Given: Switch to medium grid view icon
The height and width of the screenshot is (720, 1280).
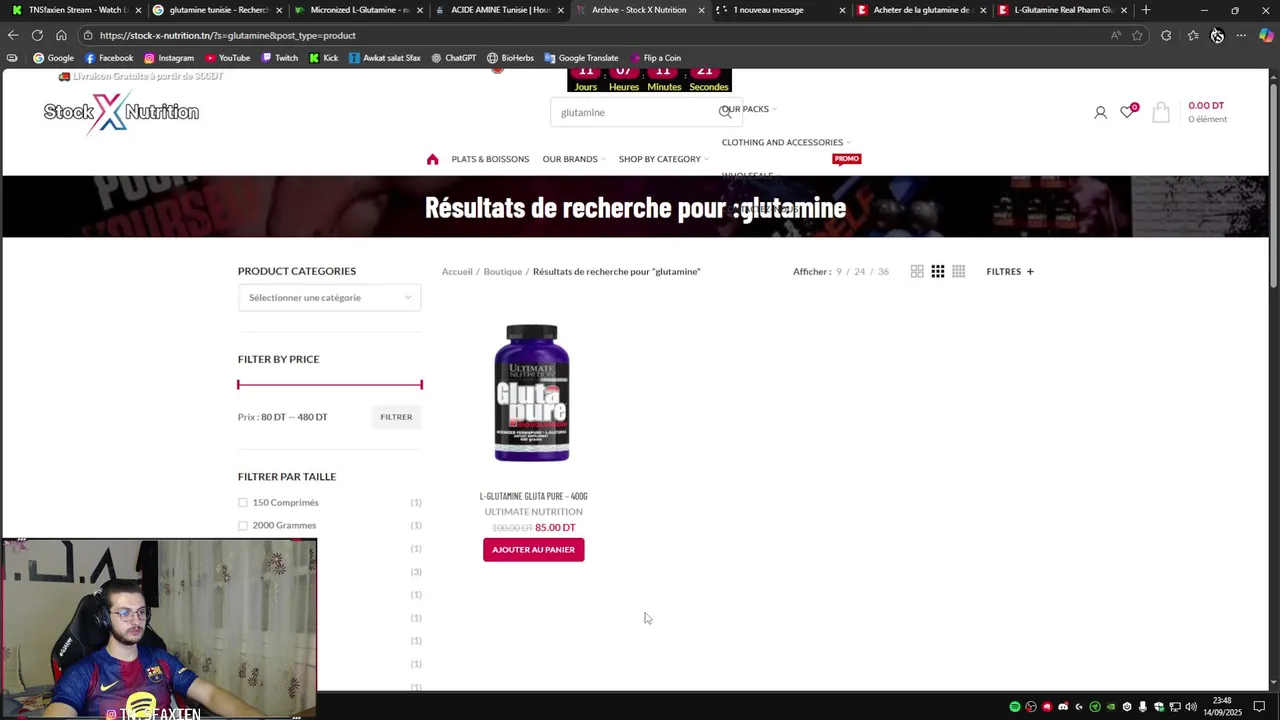Looking at the screenshot, I should pos(938,271).
